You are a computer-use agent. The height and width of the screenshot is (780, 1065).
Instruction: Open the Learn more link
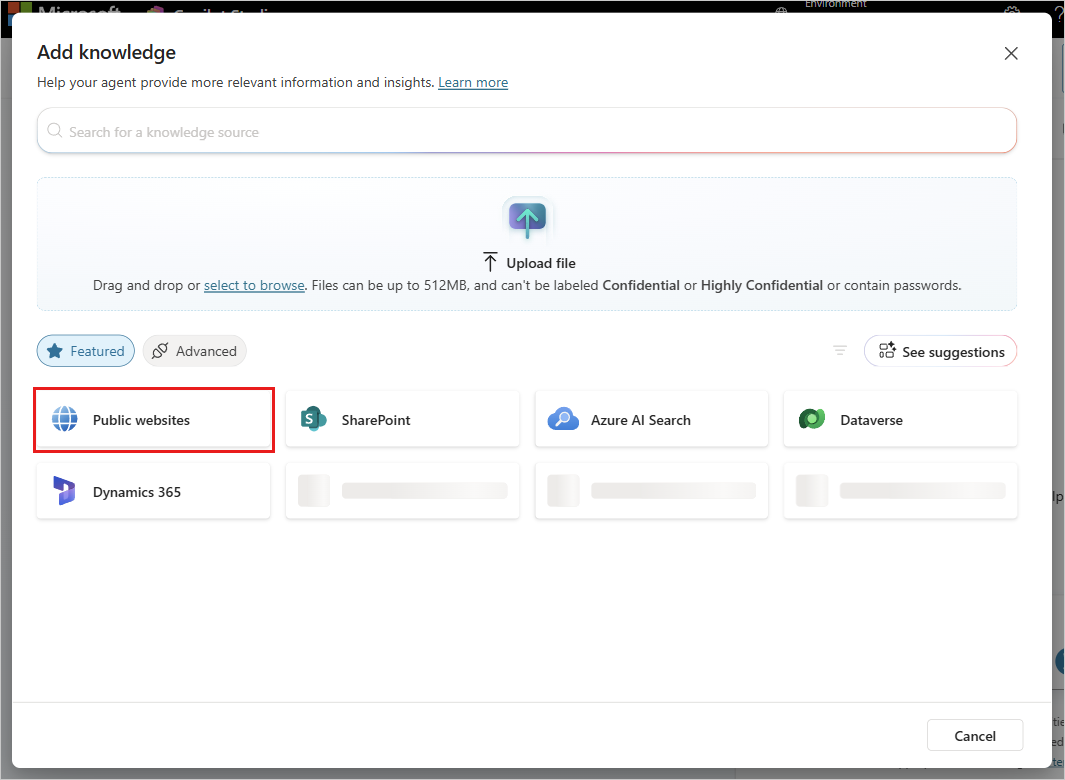tap(473, 82)
